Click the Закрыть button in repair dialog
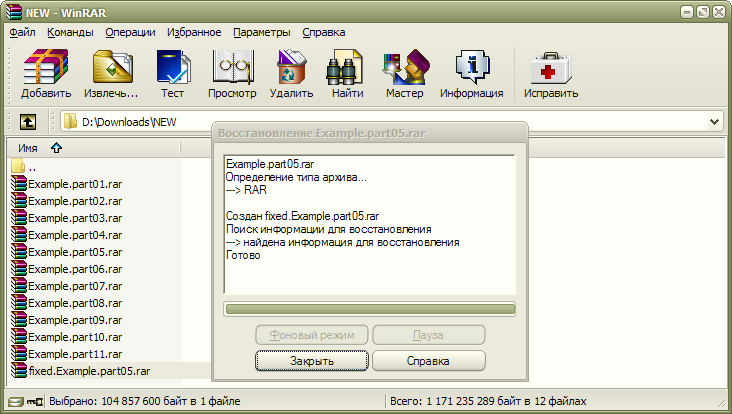This screenshot has width=732, height=414. pyautogui.click(x=312, y=361)
